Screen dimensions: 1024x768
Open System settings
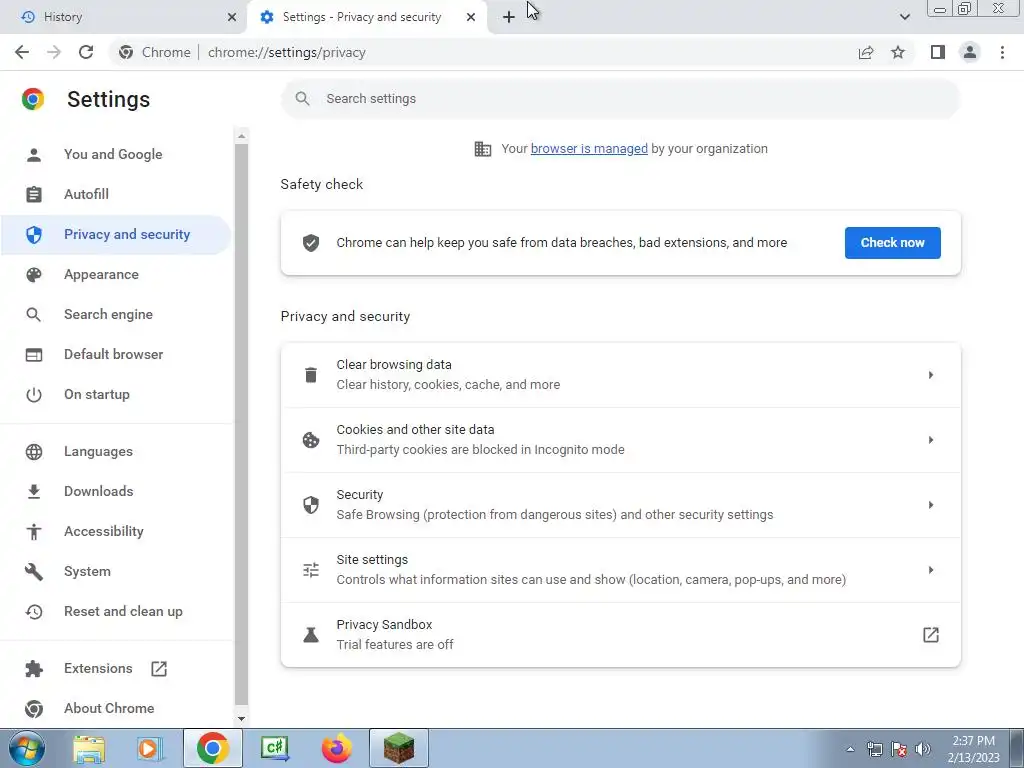116,571
